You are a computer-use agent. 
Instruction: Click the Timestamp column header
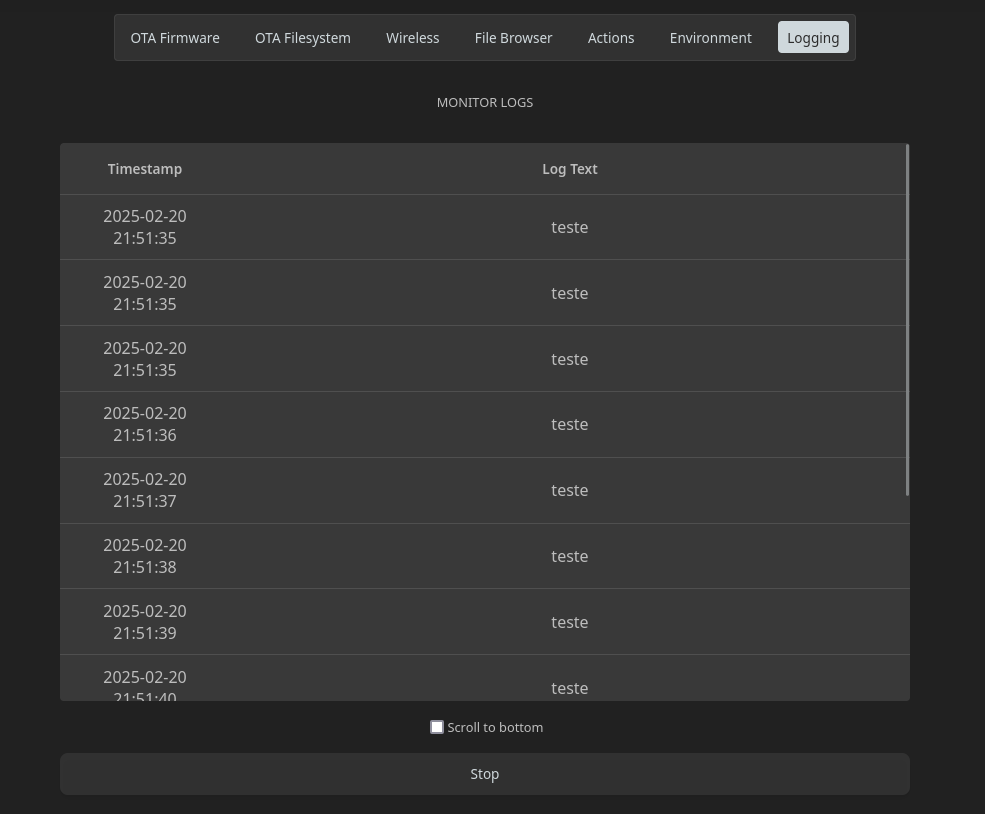[144, 169]
